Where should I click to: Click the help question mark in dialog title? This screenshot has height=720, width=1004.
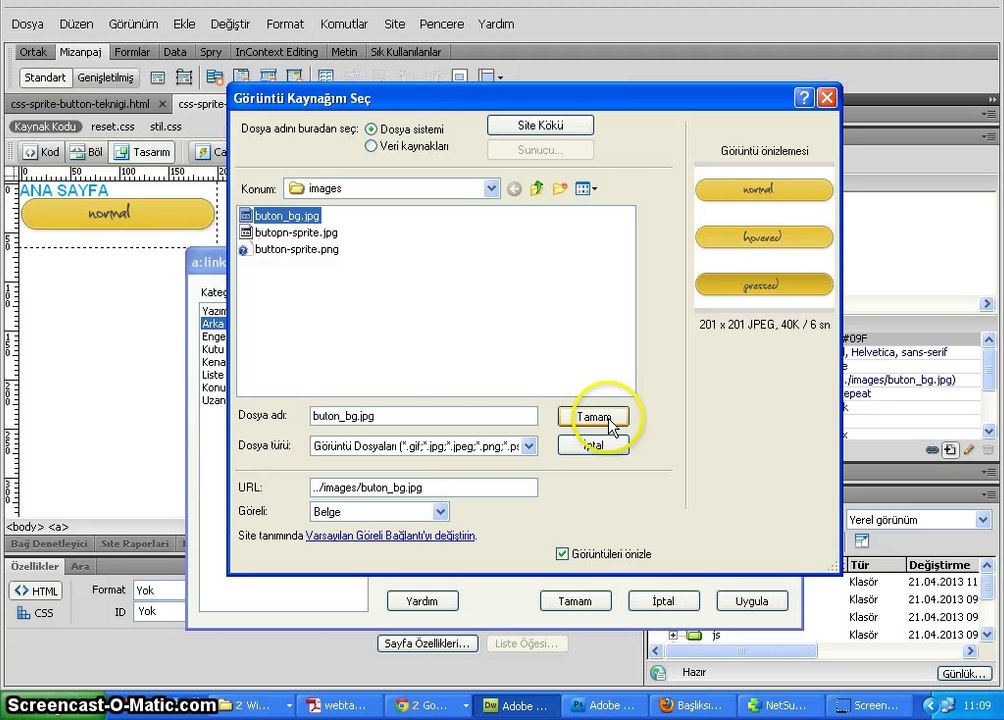804,98
